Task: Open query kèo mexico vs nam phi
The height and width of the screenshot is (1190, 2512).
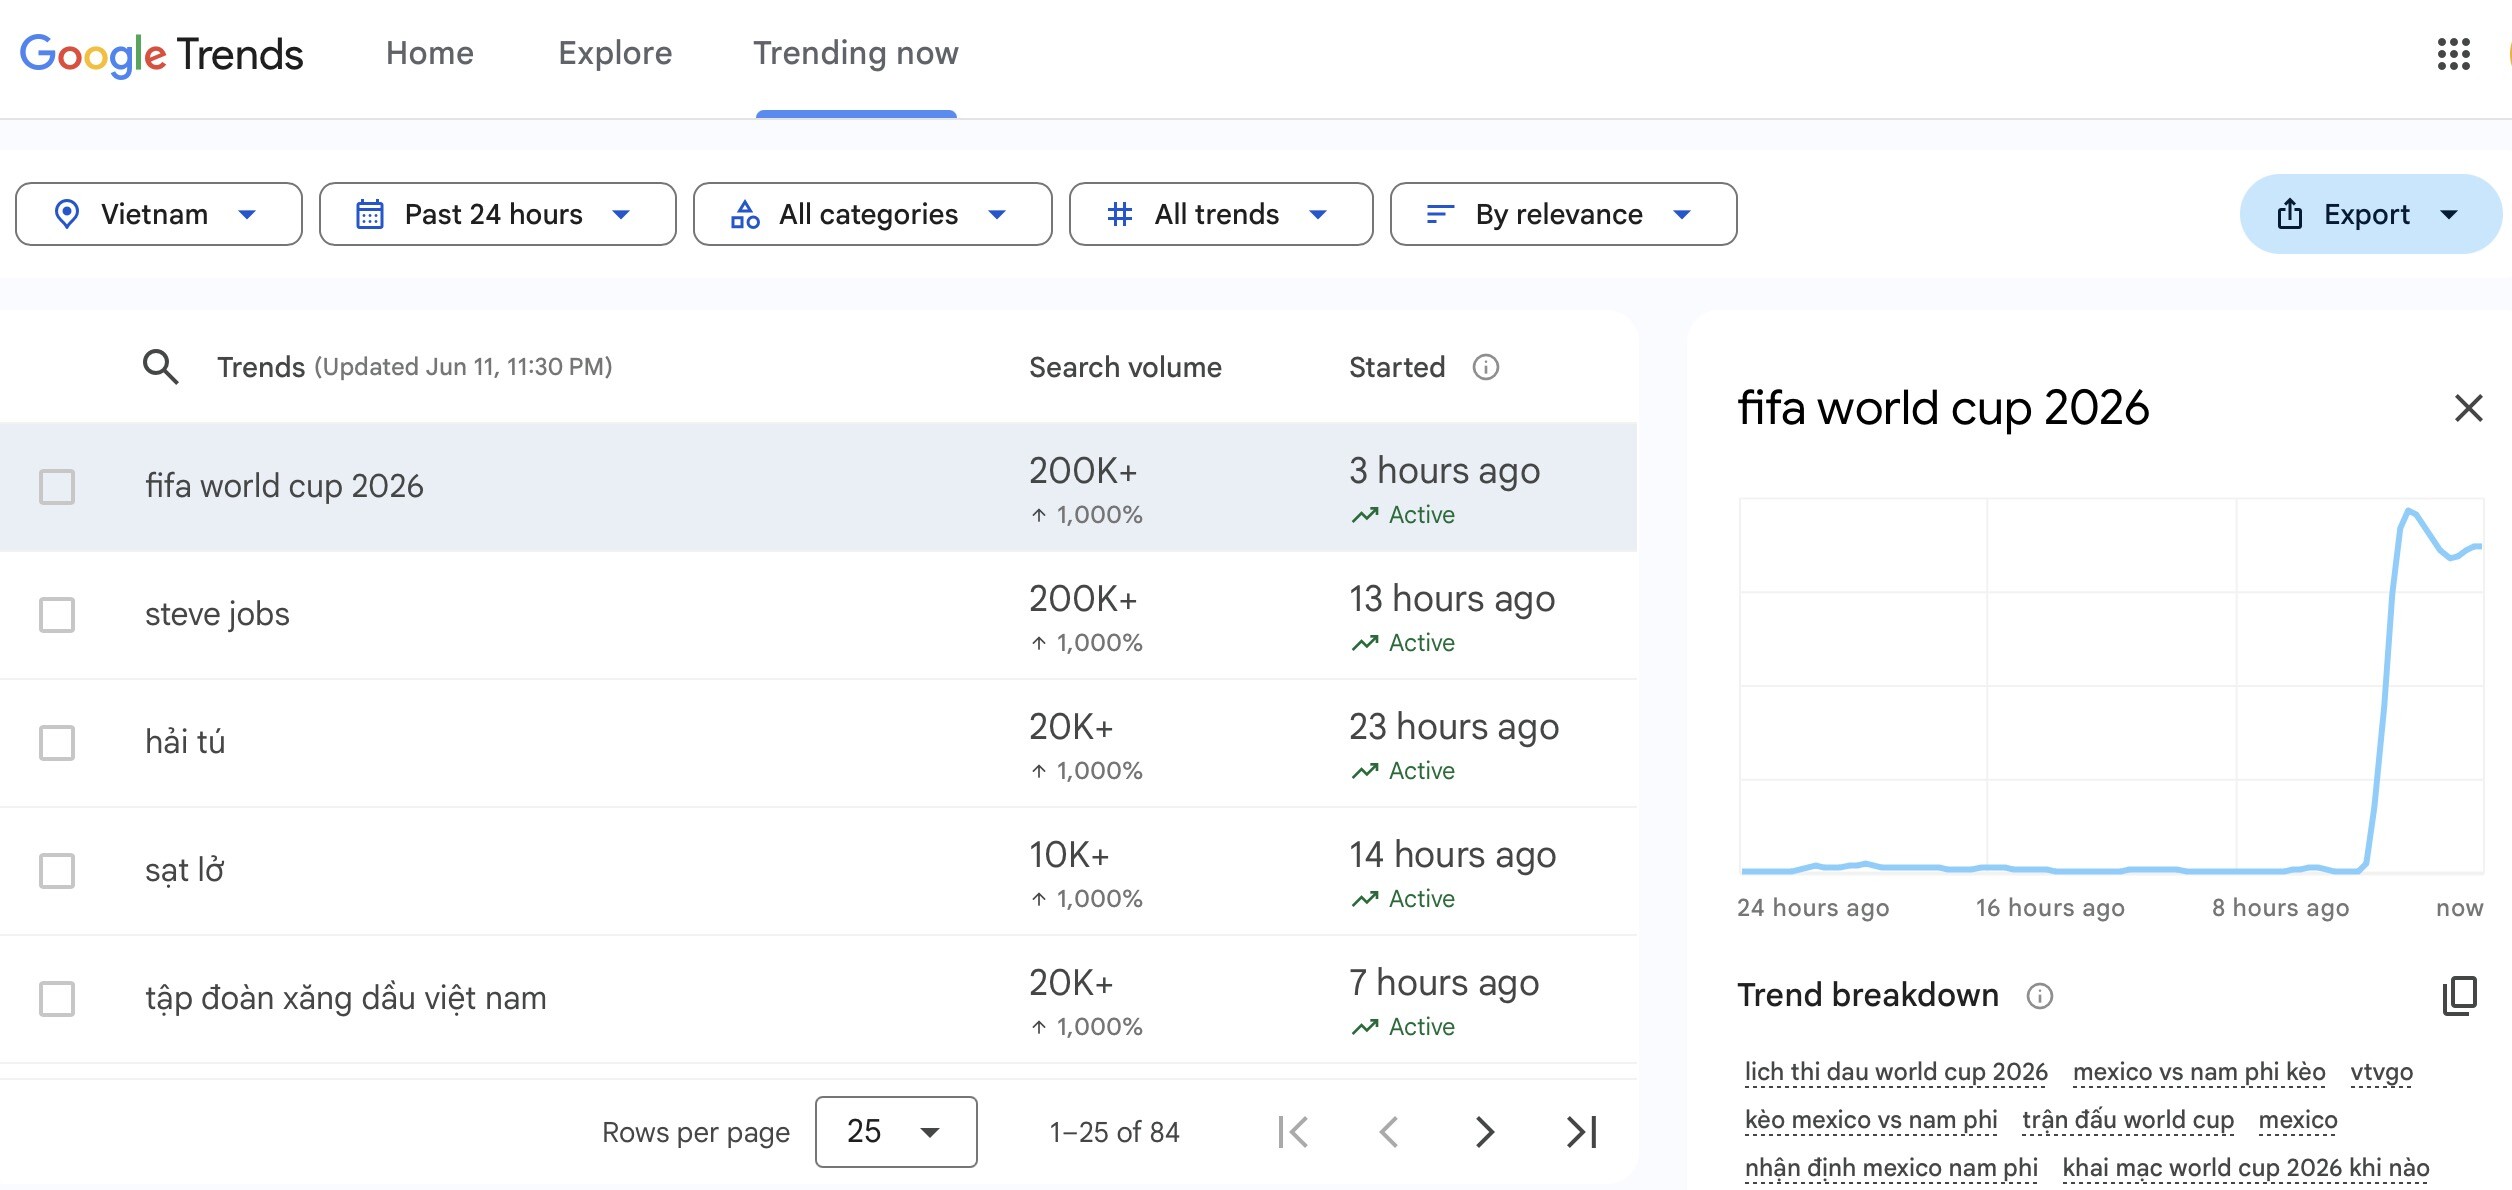Action: point(1870,1120)
